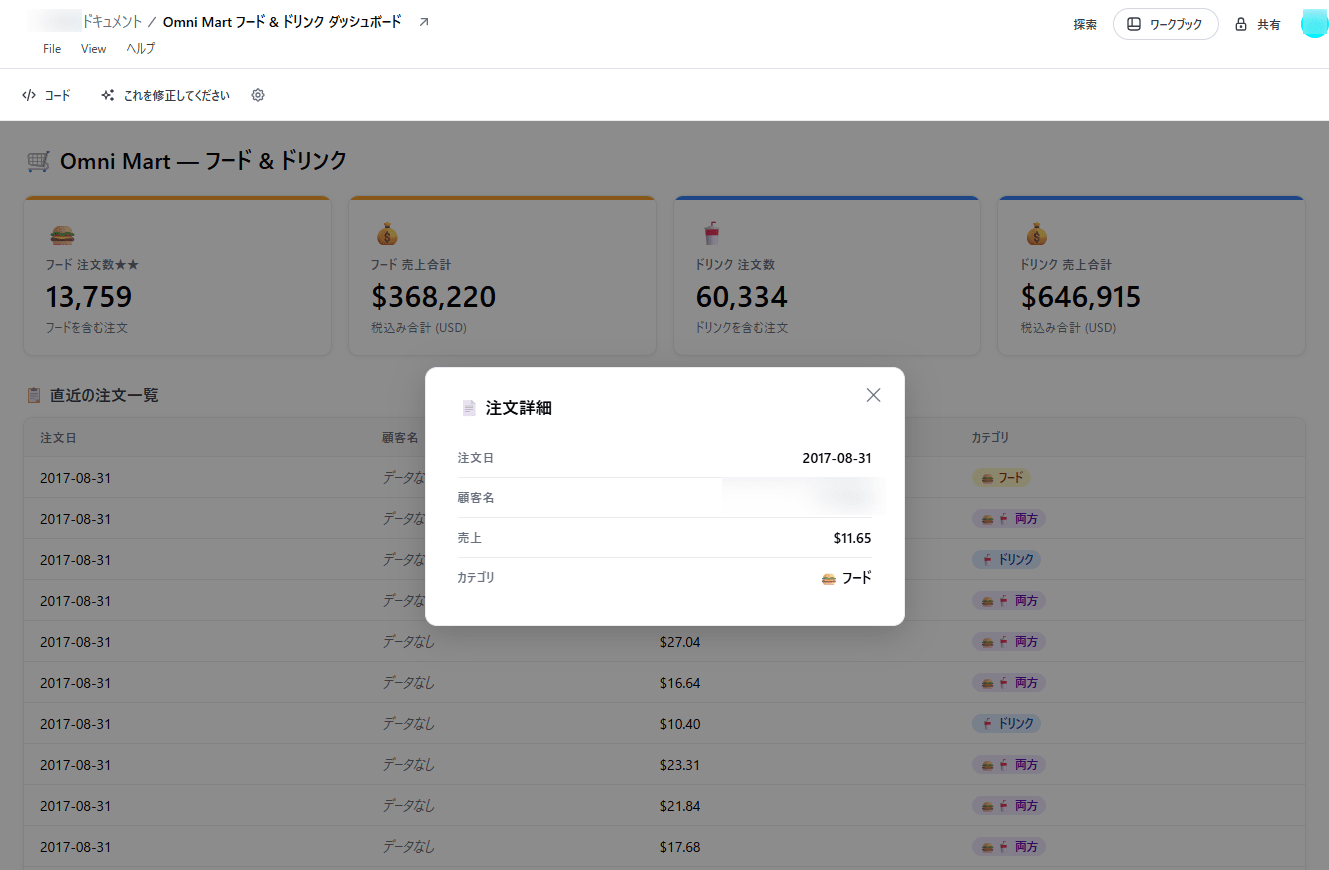Click the $10.40 sales cell
This screenshot has height=870, width=1329.
coord(680,724)
